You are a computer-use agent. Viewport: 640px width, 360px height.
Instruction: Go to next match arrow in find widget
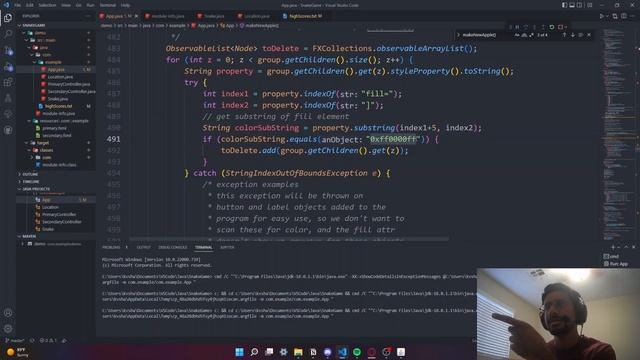[x=573, y=35]
